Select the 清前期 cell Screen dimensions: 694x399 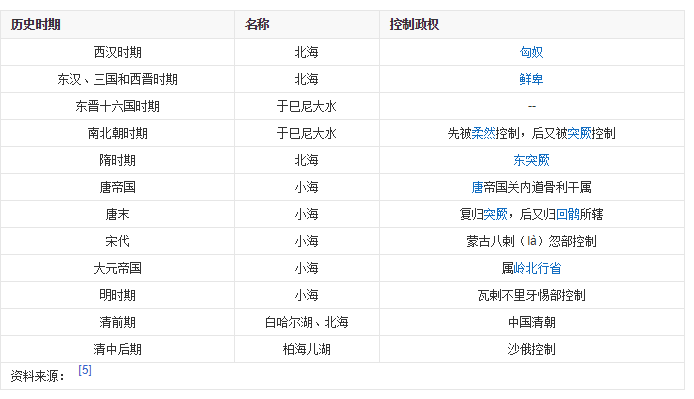[117, 322]
